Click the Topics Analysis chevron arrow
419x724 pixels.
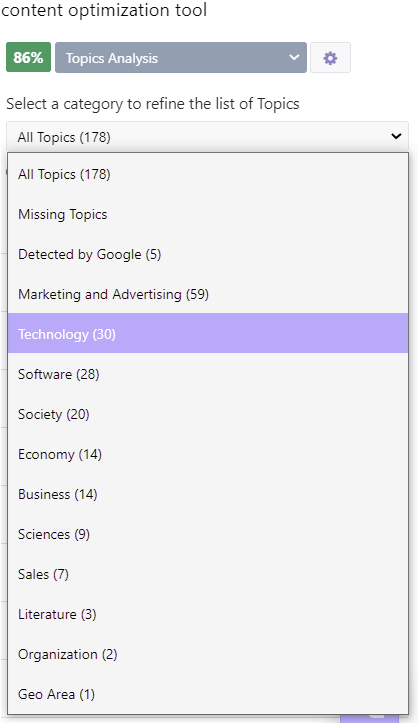coord(294,57)
